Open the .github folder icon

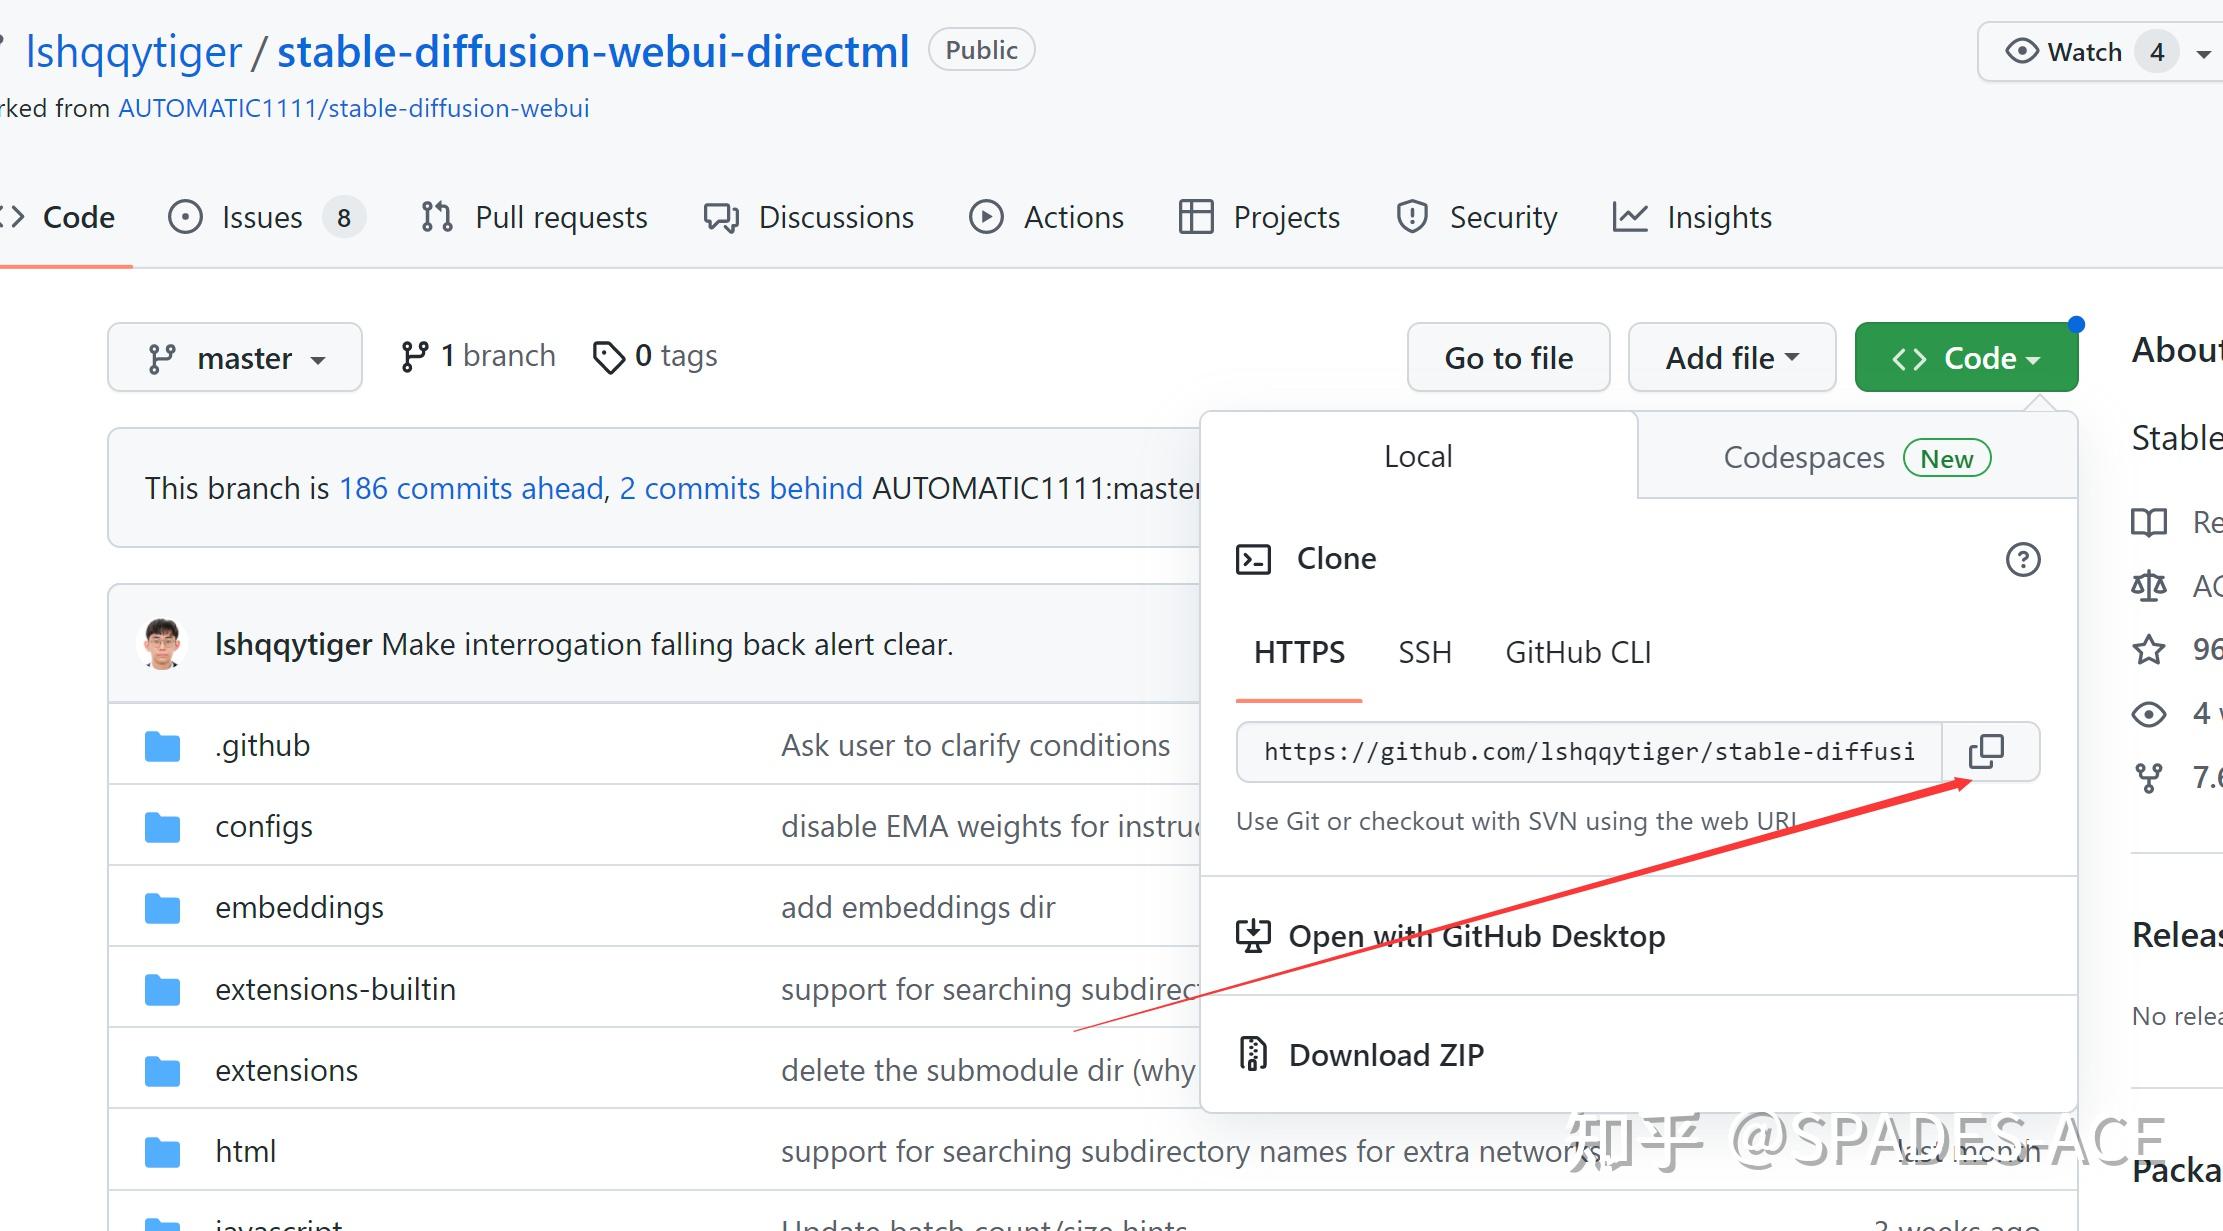click(x=161, y=745)
